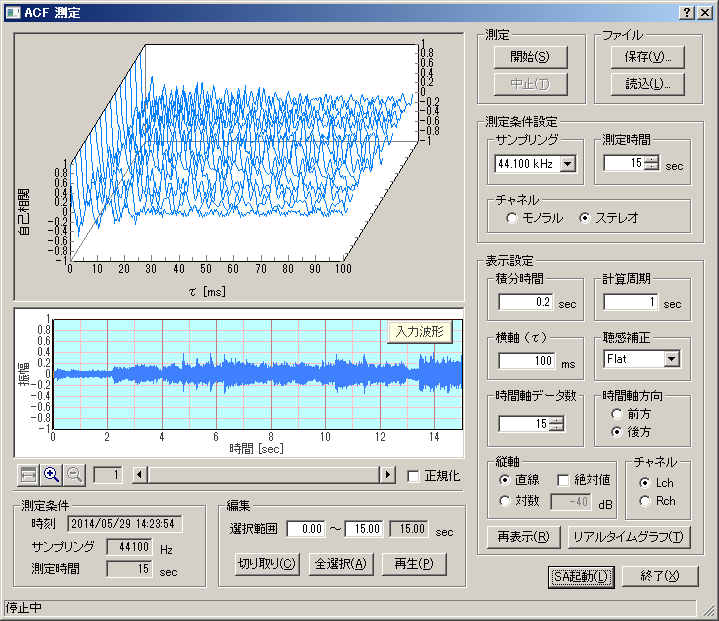Click the help question mark button
The width and height of the screenshot is (719, 621).
[x=688, y=12]
